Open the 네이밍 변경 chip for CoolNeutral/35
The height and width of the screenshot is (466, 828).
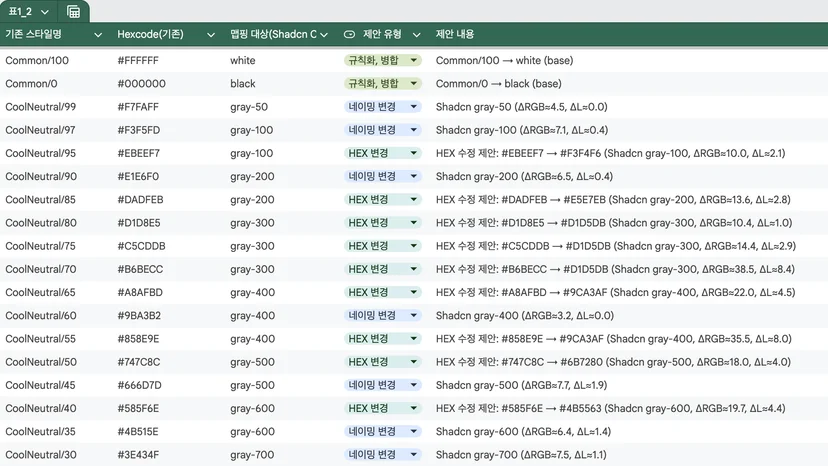coord(383,432)
